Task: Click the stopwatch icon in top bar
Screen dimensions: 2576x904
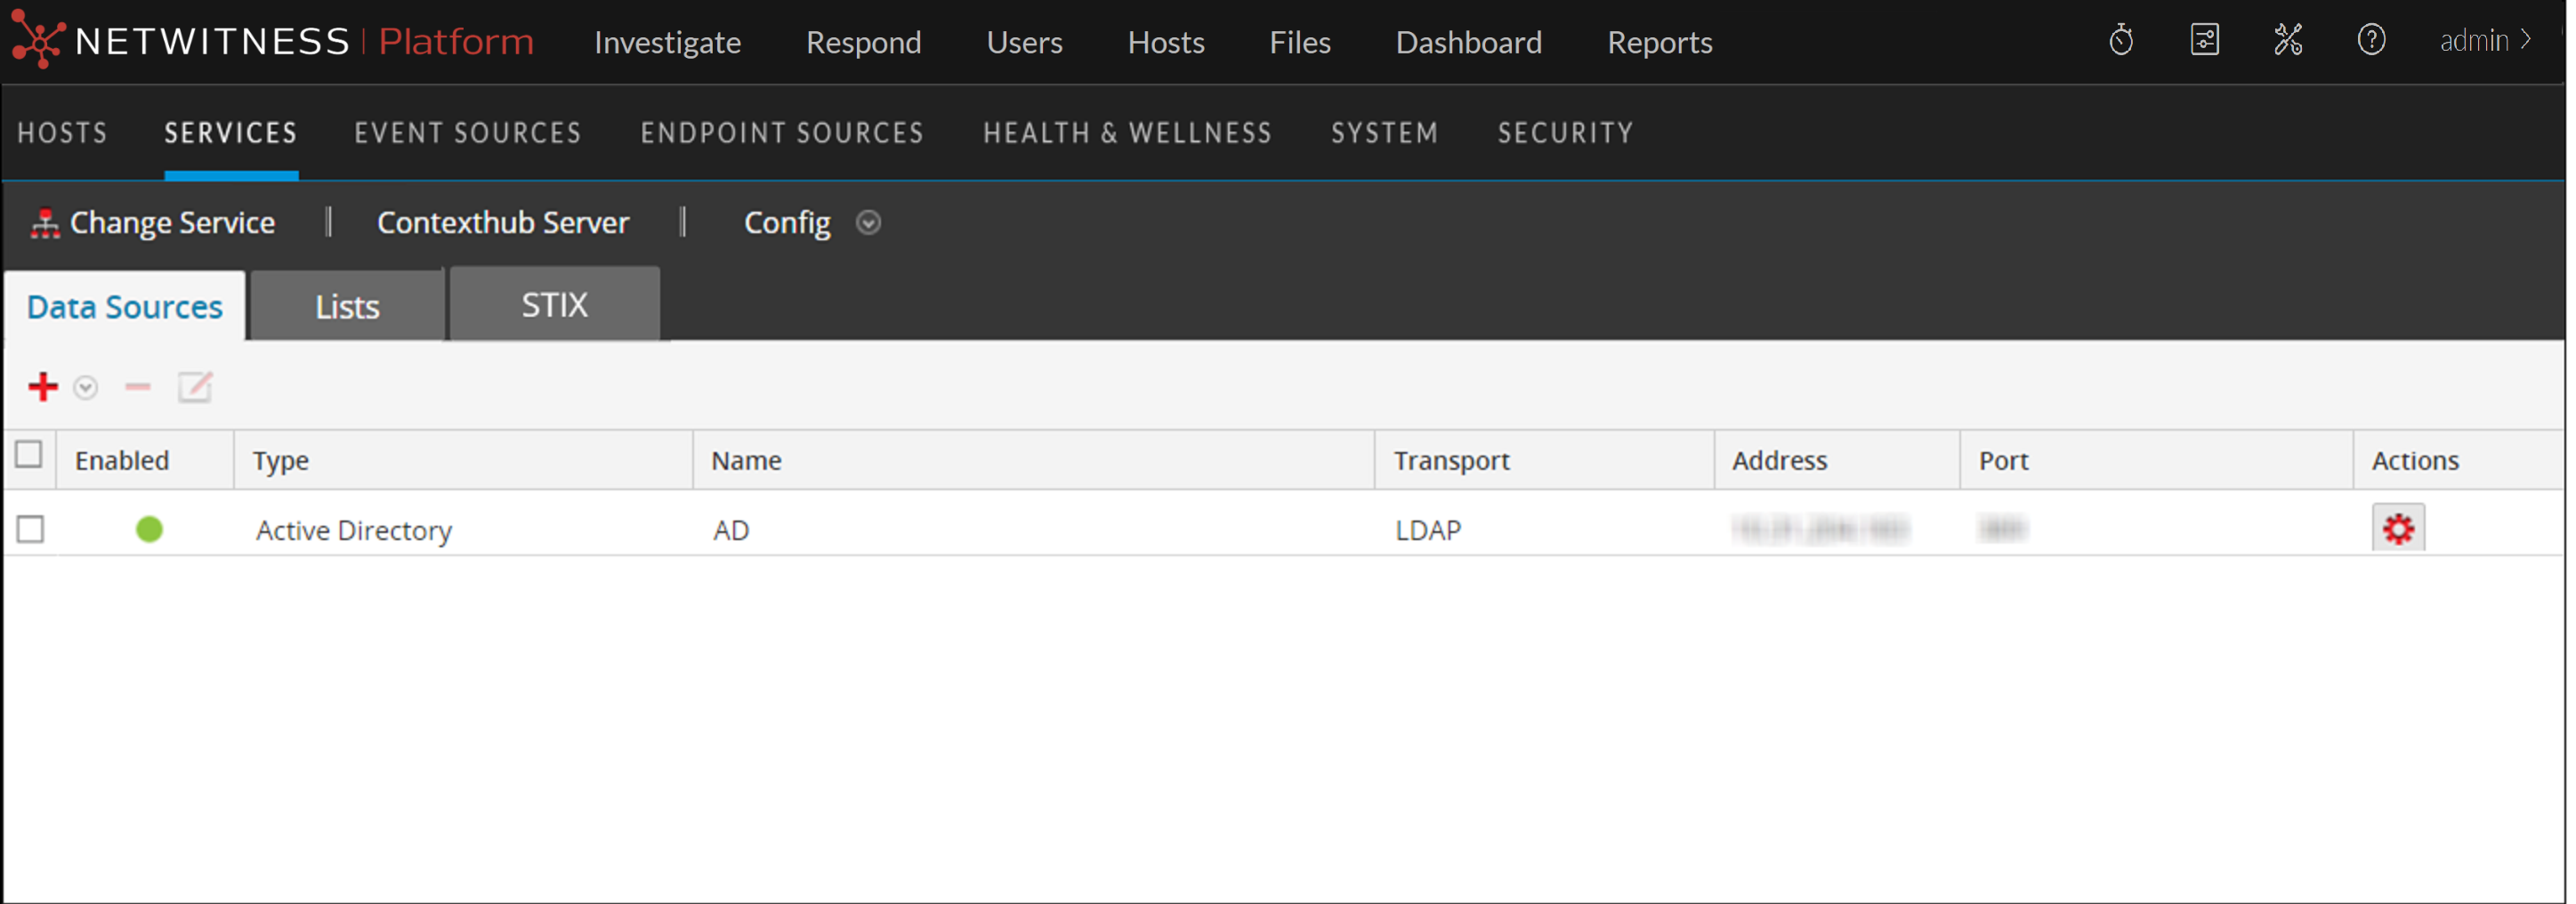Action: (2120, 41)
